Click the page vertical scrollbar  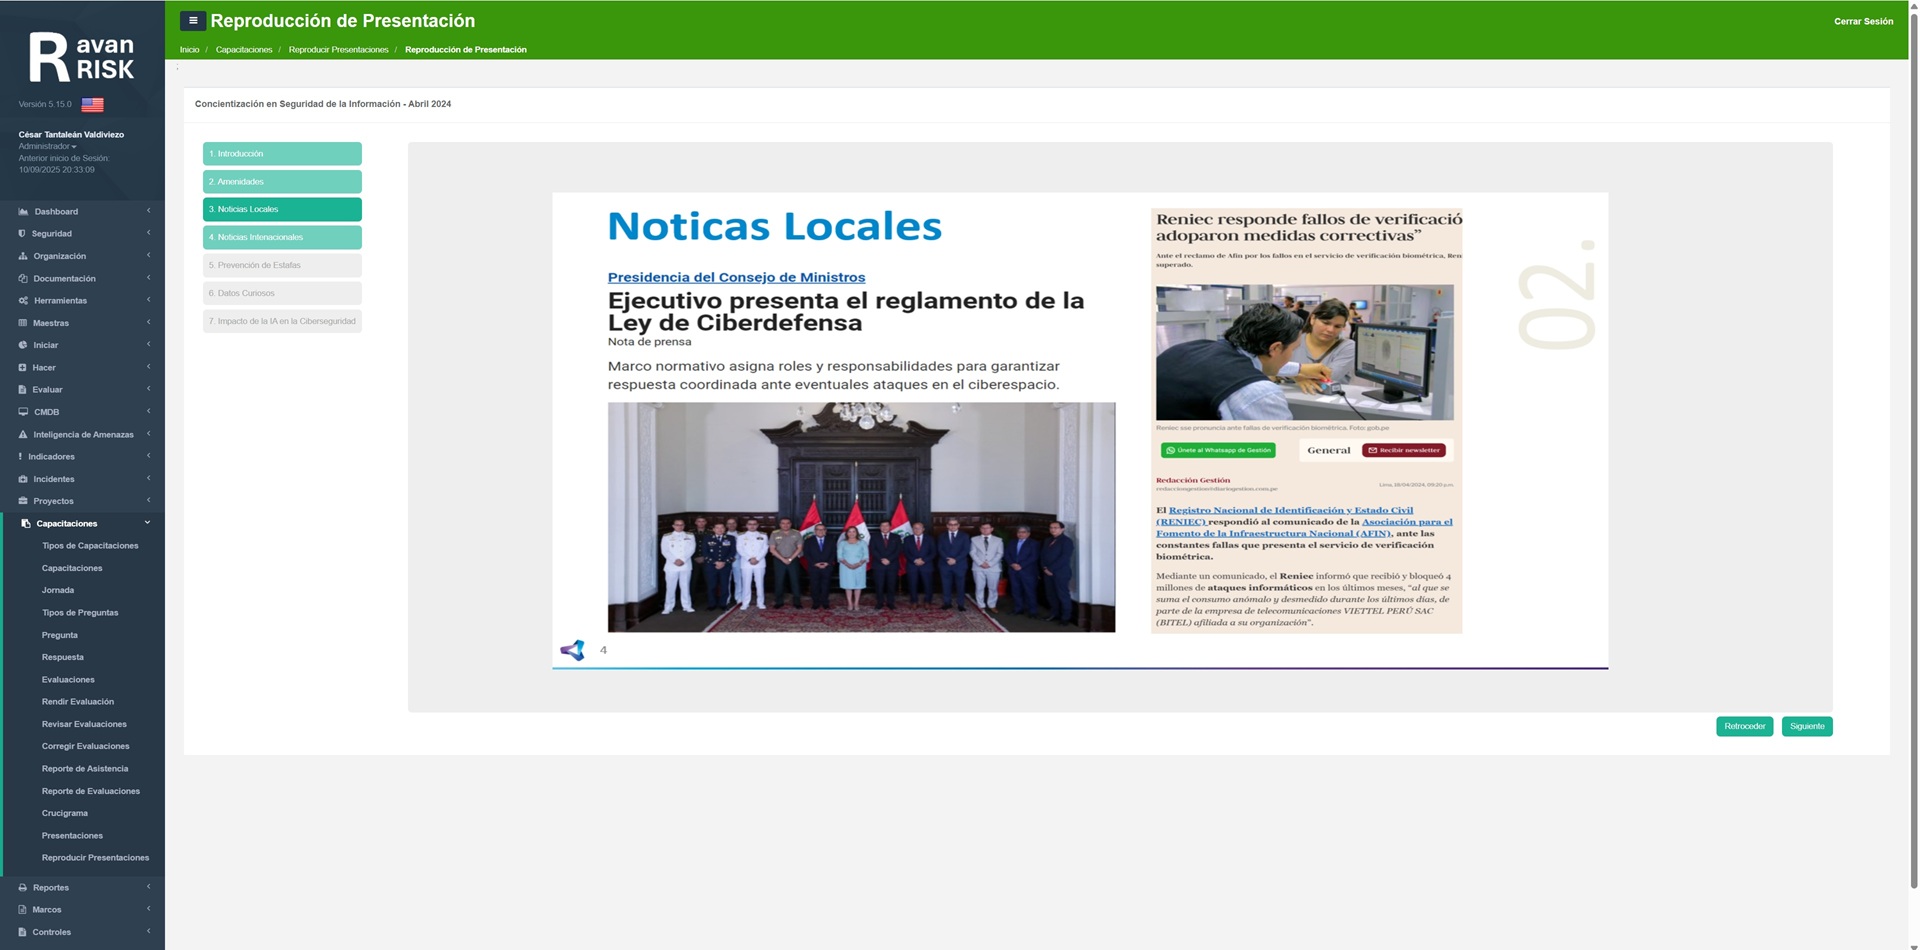[1914, 450]
